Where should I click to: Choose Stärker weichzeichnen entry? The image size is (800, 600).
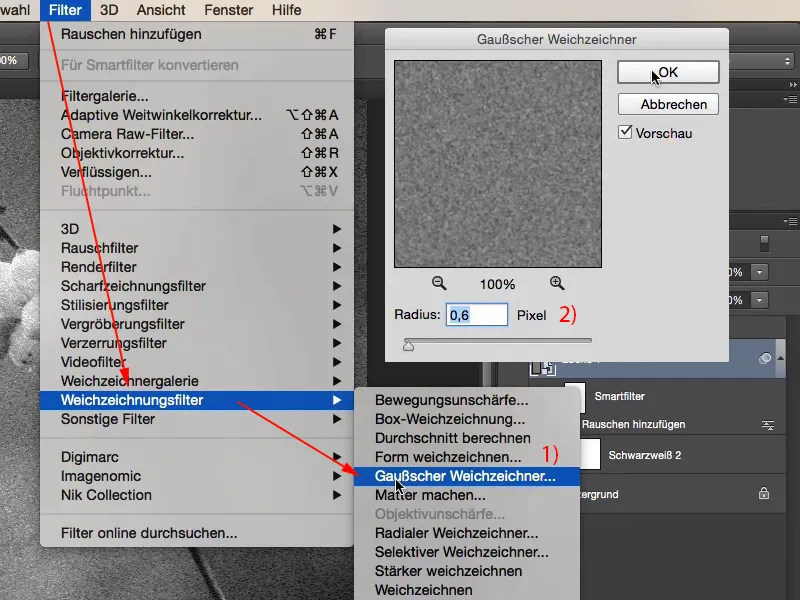[x=467, y=571]
